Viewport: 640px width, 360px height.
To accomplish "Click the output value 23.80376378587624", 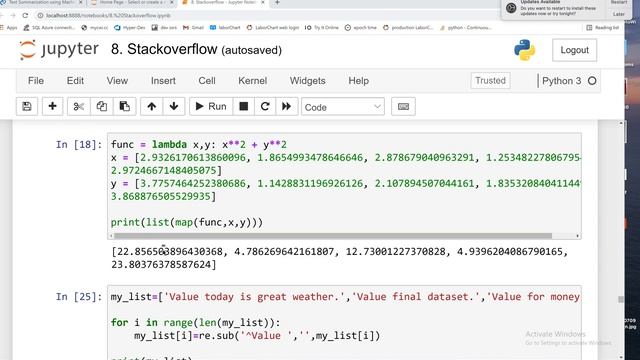I will tap(164, 264).
